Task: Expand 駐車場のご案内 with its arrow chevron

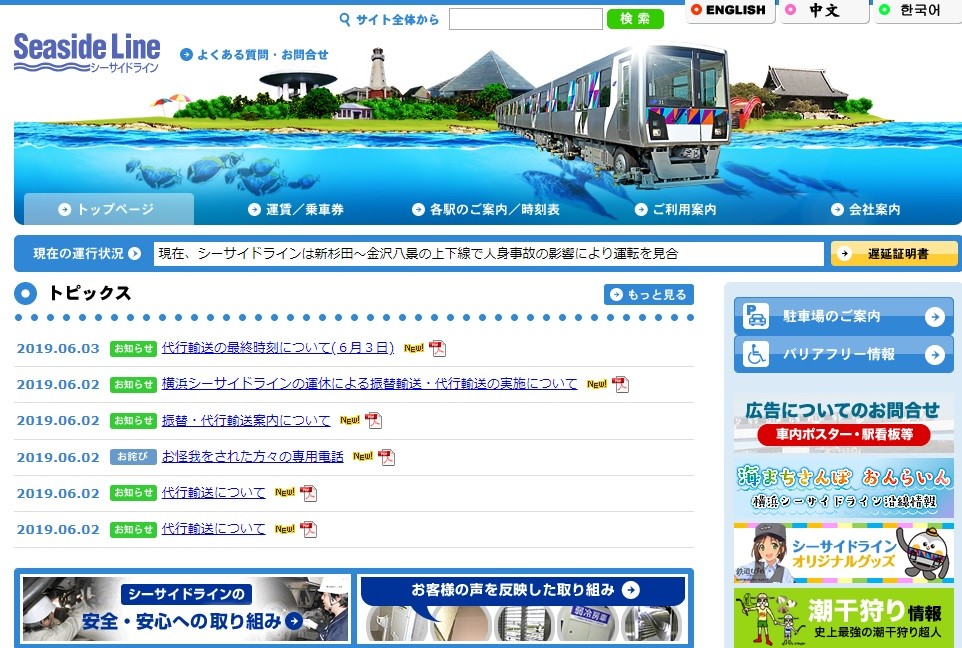Action: [x=934, y=316]
